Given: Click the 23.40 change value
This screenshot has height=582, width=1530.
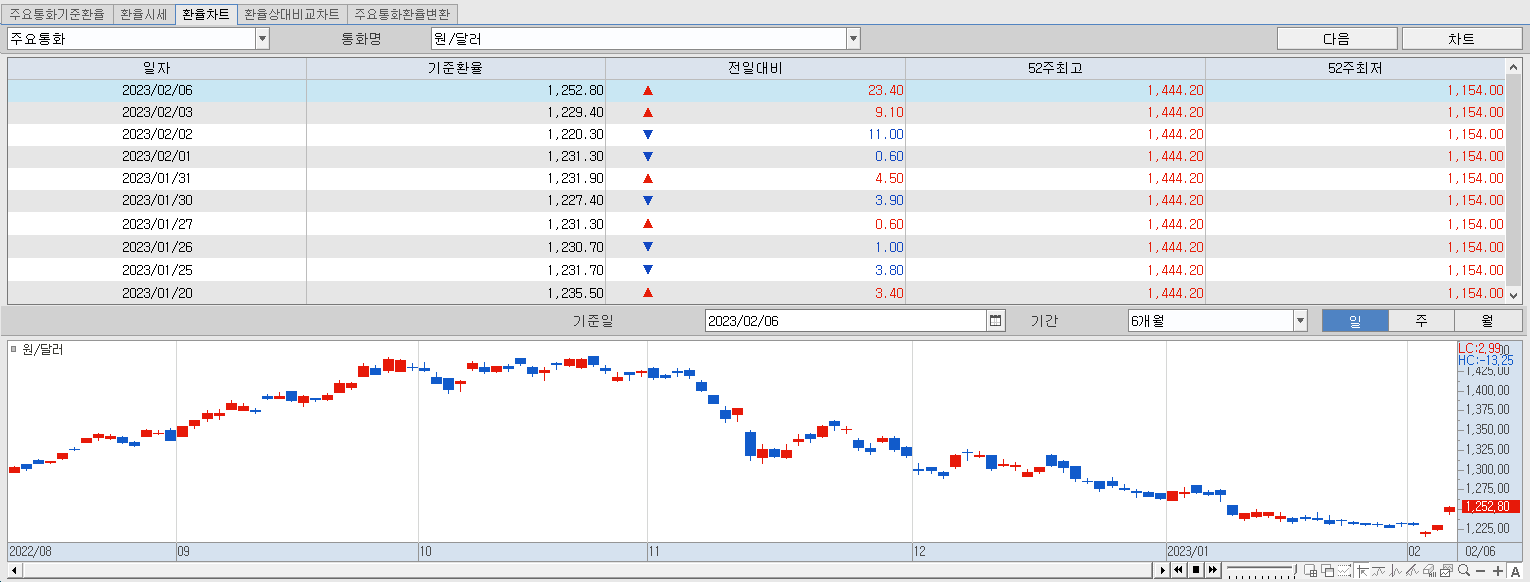Looking at the screenshot, I should pyautogui.click(x=886, y=90).
